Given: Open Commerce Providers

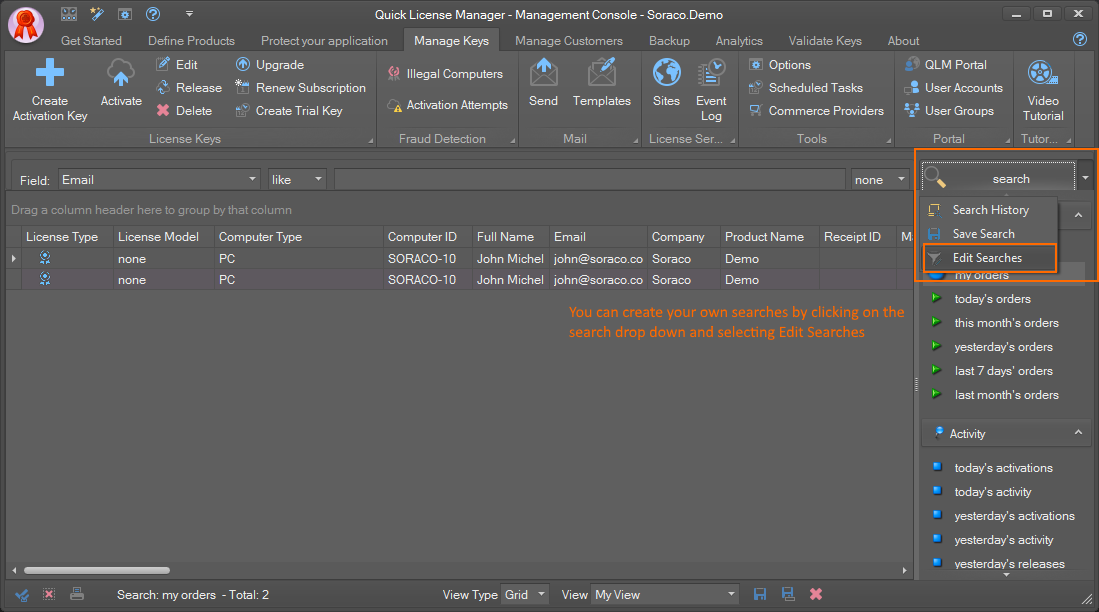Looking at the screenshot, I should pos(817,111).
